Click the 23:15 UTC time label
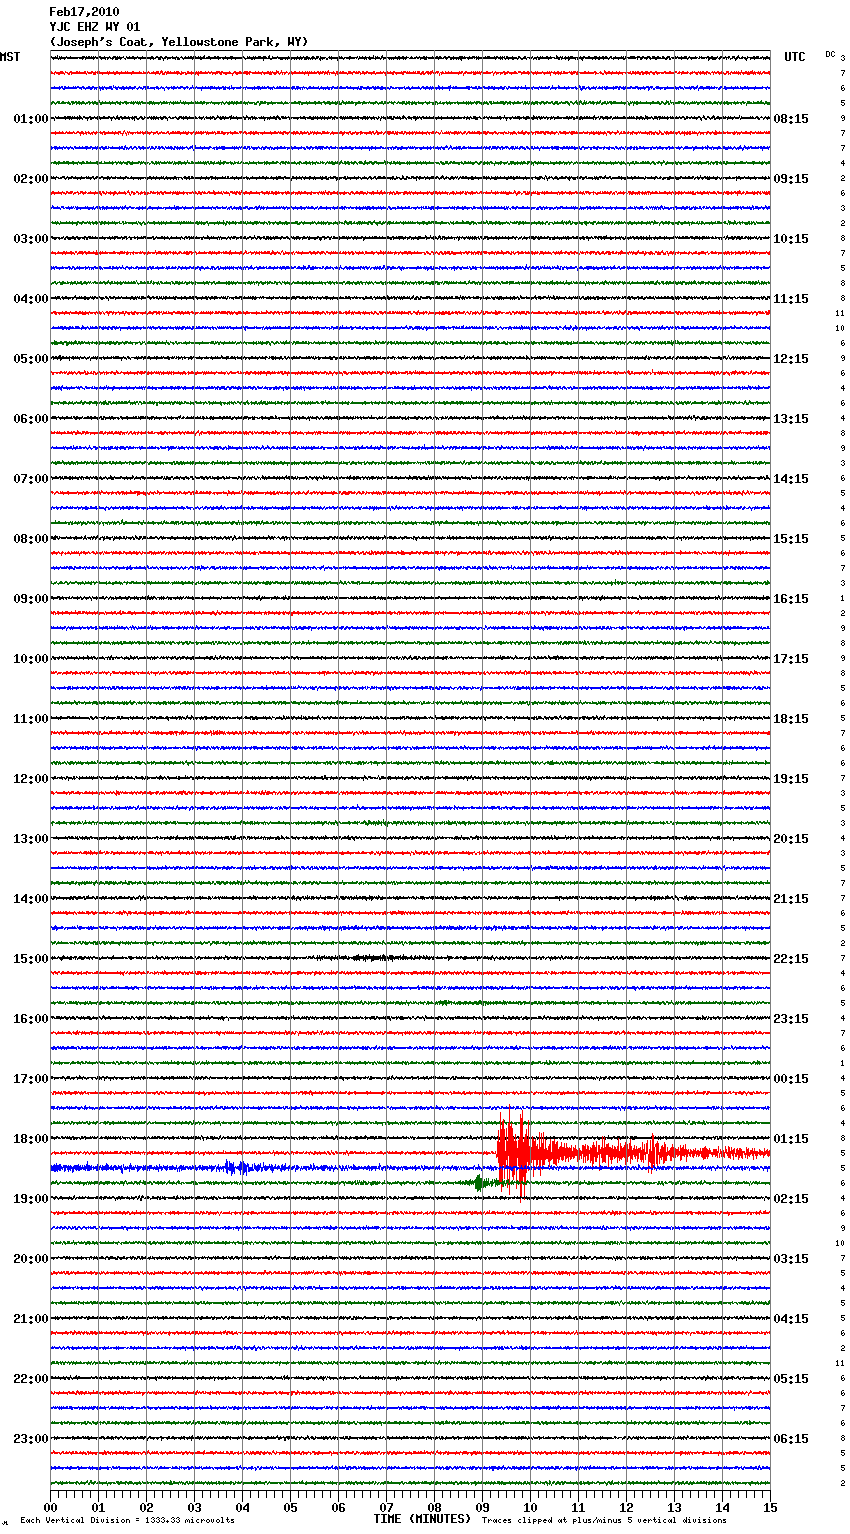This screenshot has width=850, height=1534. [x=791, y=1019]
